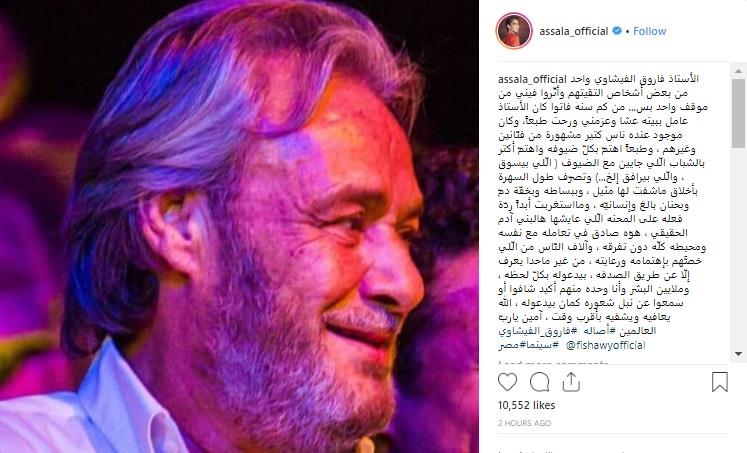
Task: Click the caption scrollbar down arrow
Action: coord(738,354)
